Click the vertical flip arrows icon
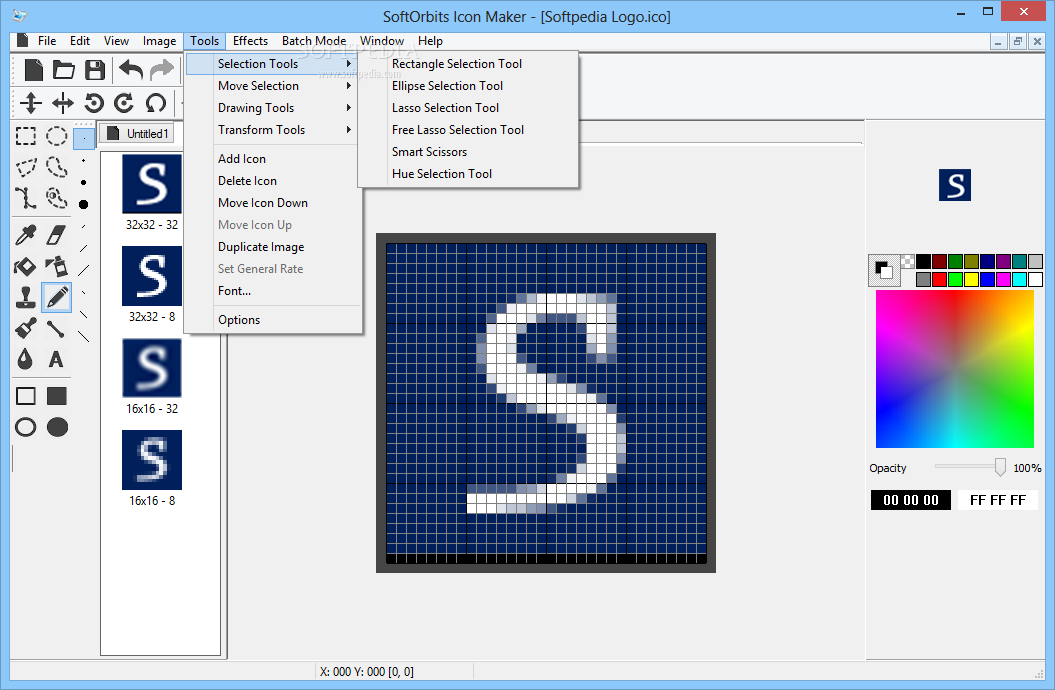 (30, 103)
